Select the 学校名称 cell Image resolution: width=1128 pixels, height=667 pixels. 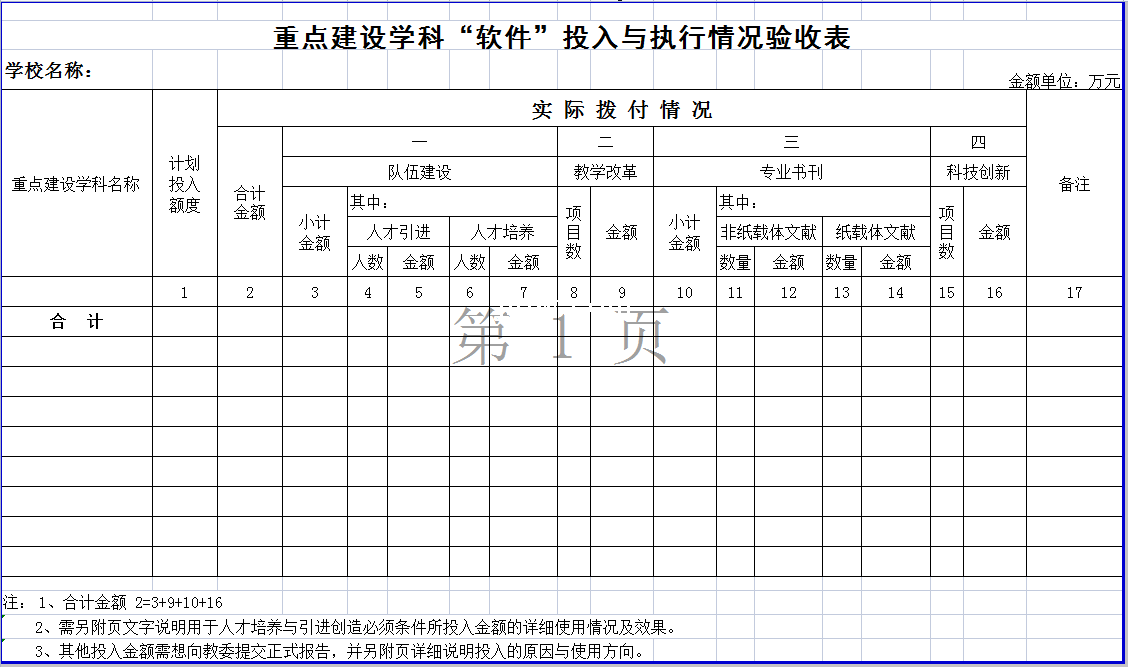50,71
